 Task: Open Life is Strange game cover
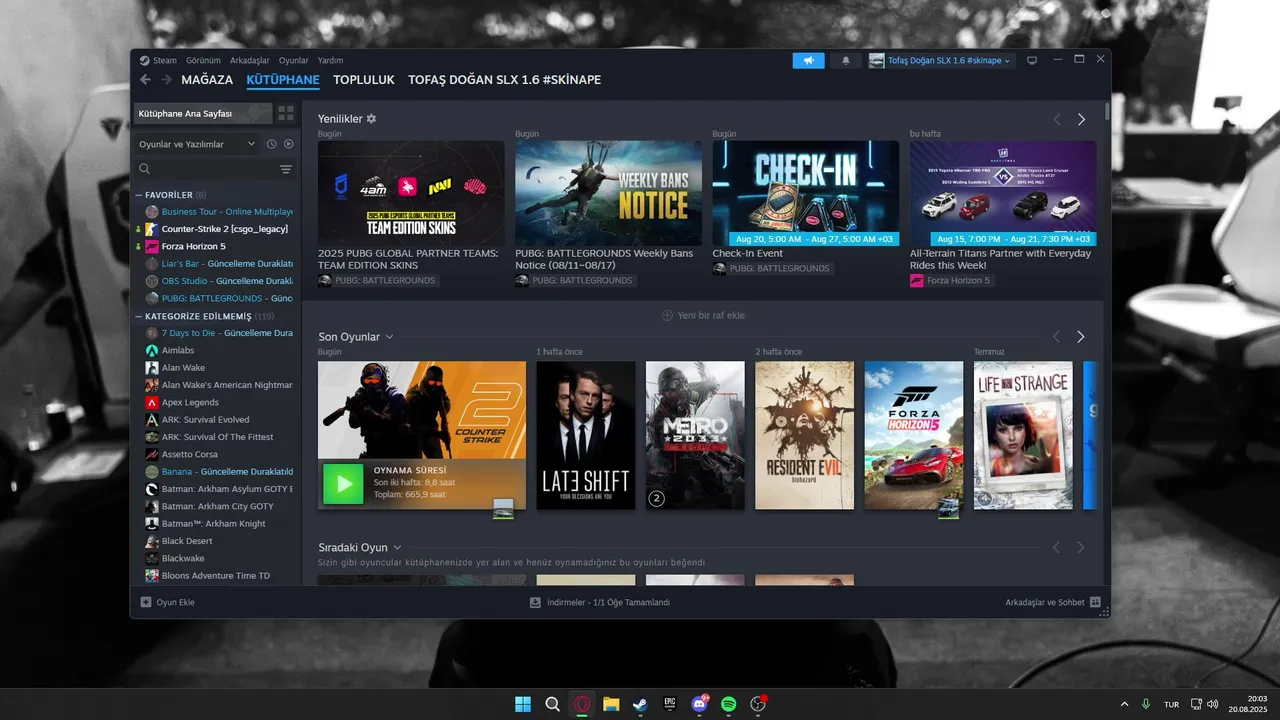[1023, 435]
